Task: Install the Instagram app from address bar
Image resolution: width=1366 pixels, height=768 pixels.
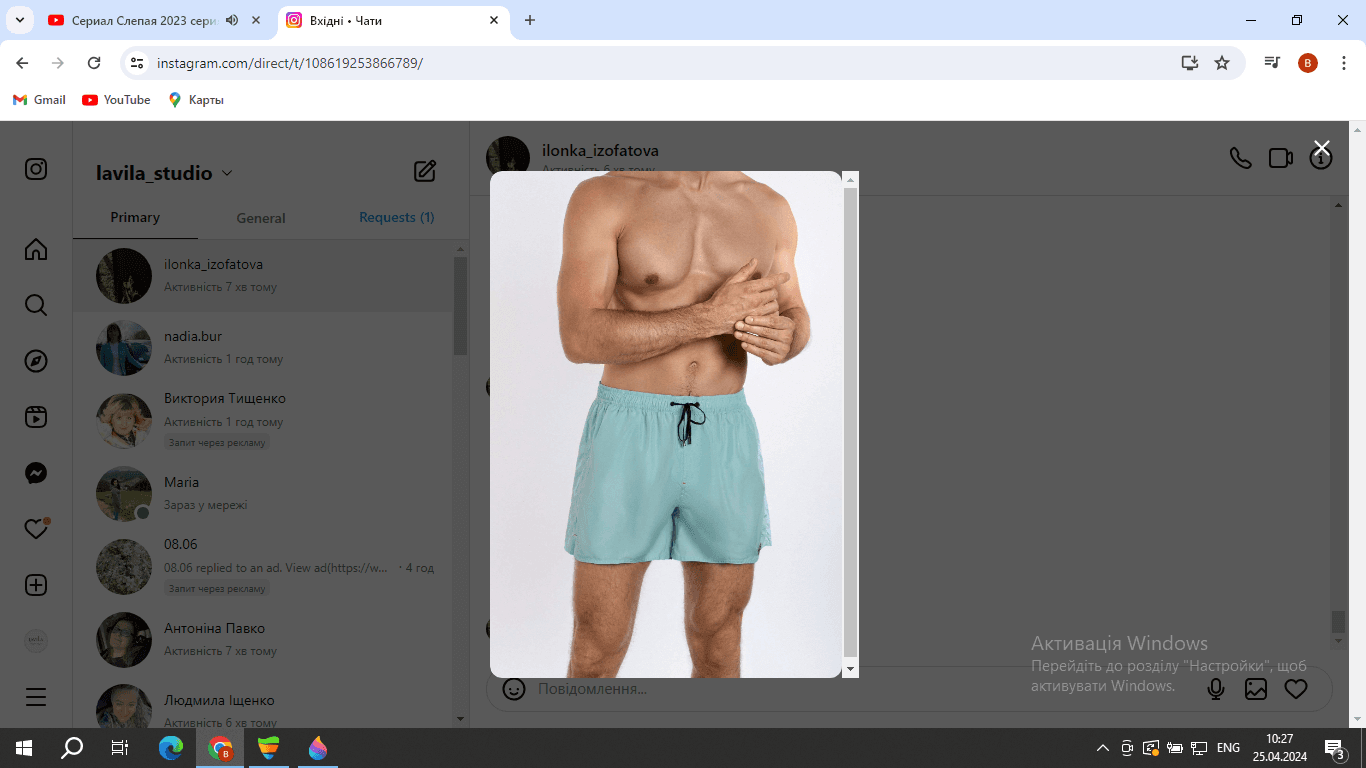Action: [1189, 63]
